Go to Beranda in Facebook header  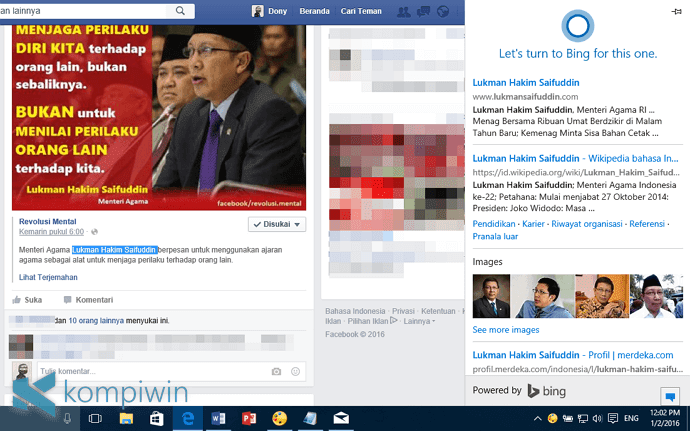(x=314, y=11)
